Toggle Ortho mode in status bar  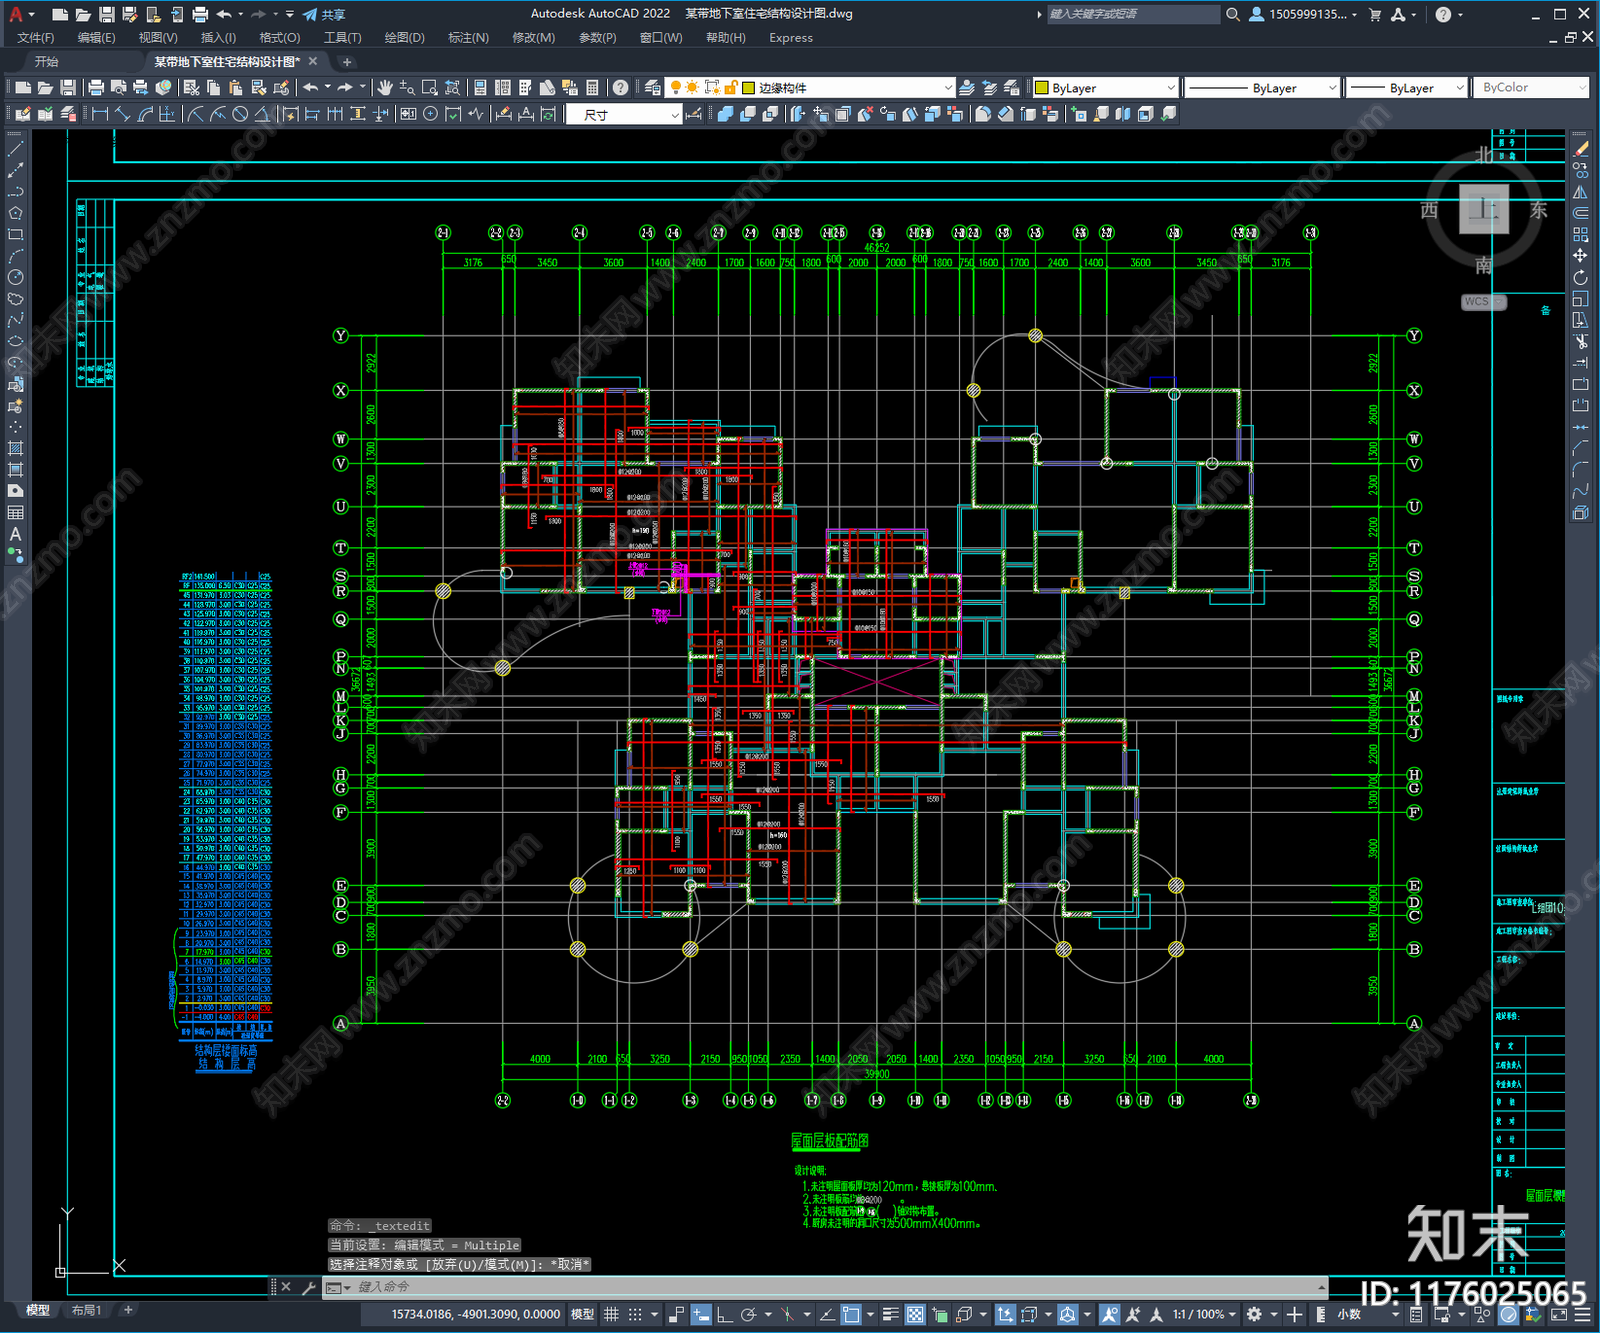point(723,1314)
